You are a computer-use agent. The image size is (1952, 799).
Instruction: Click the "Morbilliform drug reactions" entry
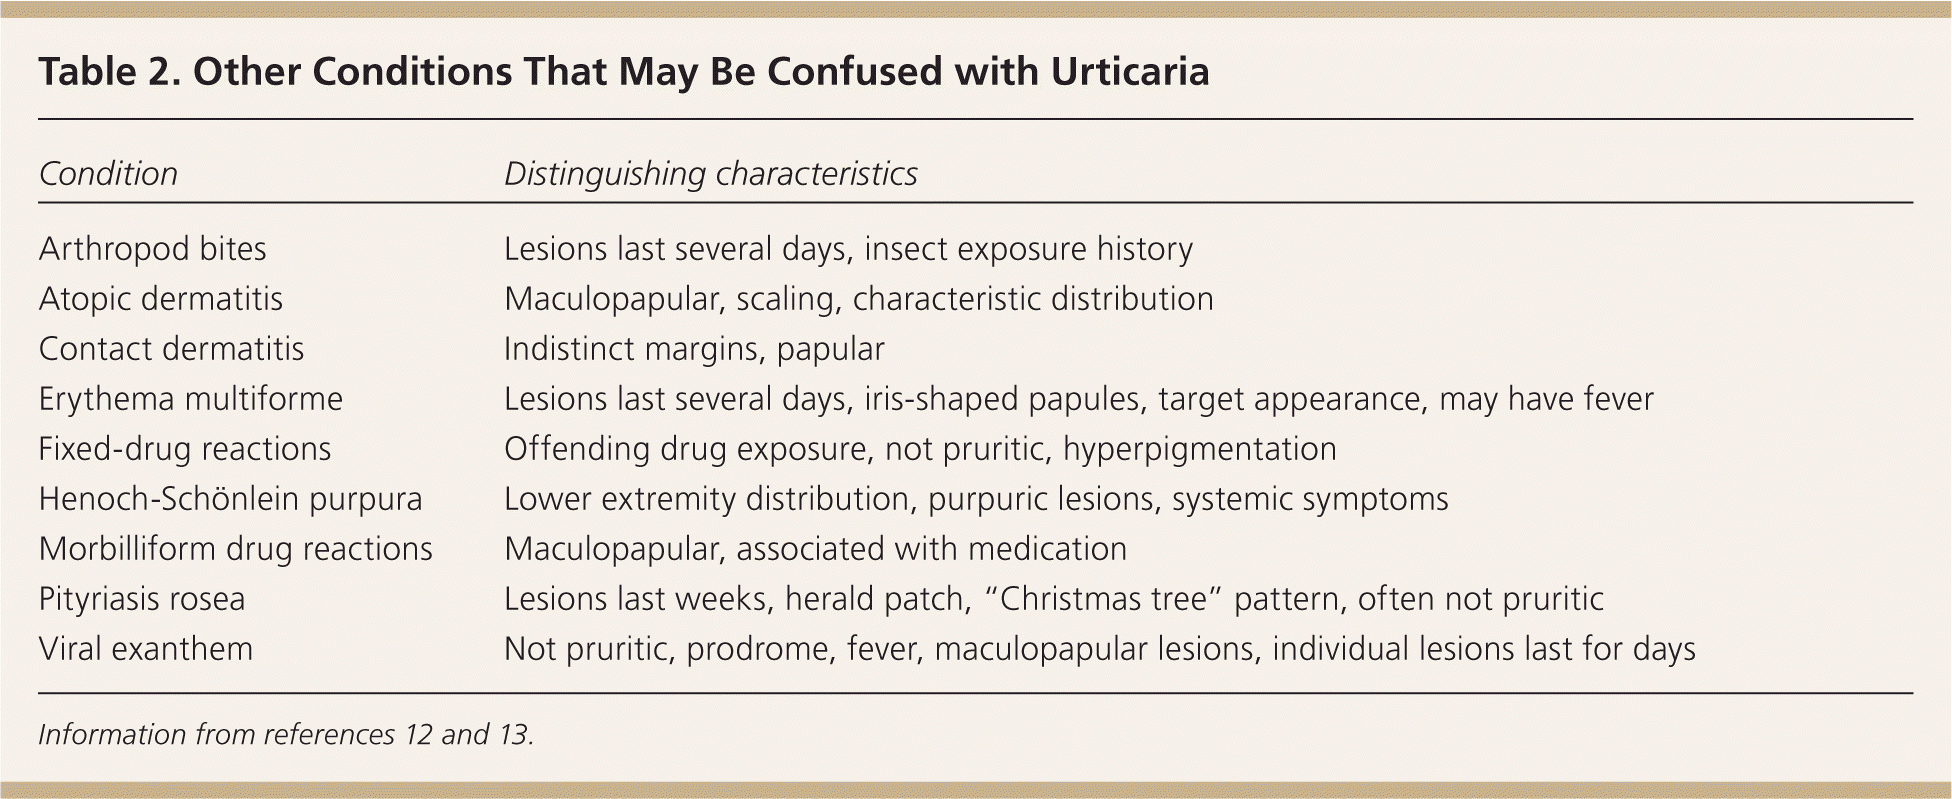[x=235, y=549]
